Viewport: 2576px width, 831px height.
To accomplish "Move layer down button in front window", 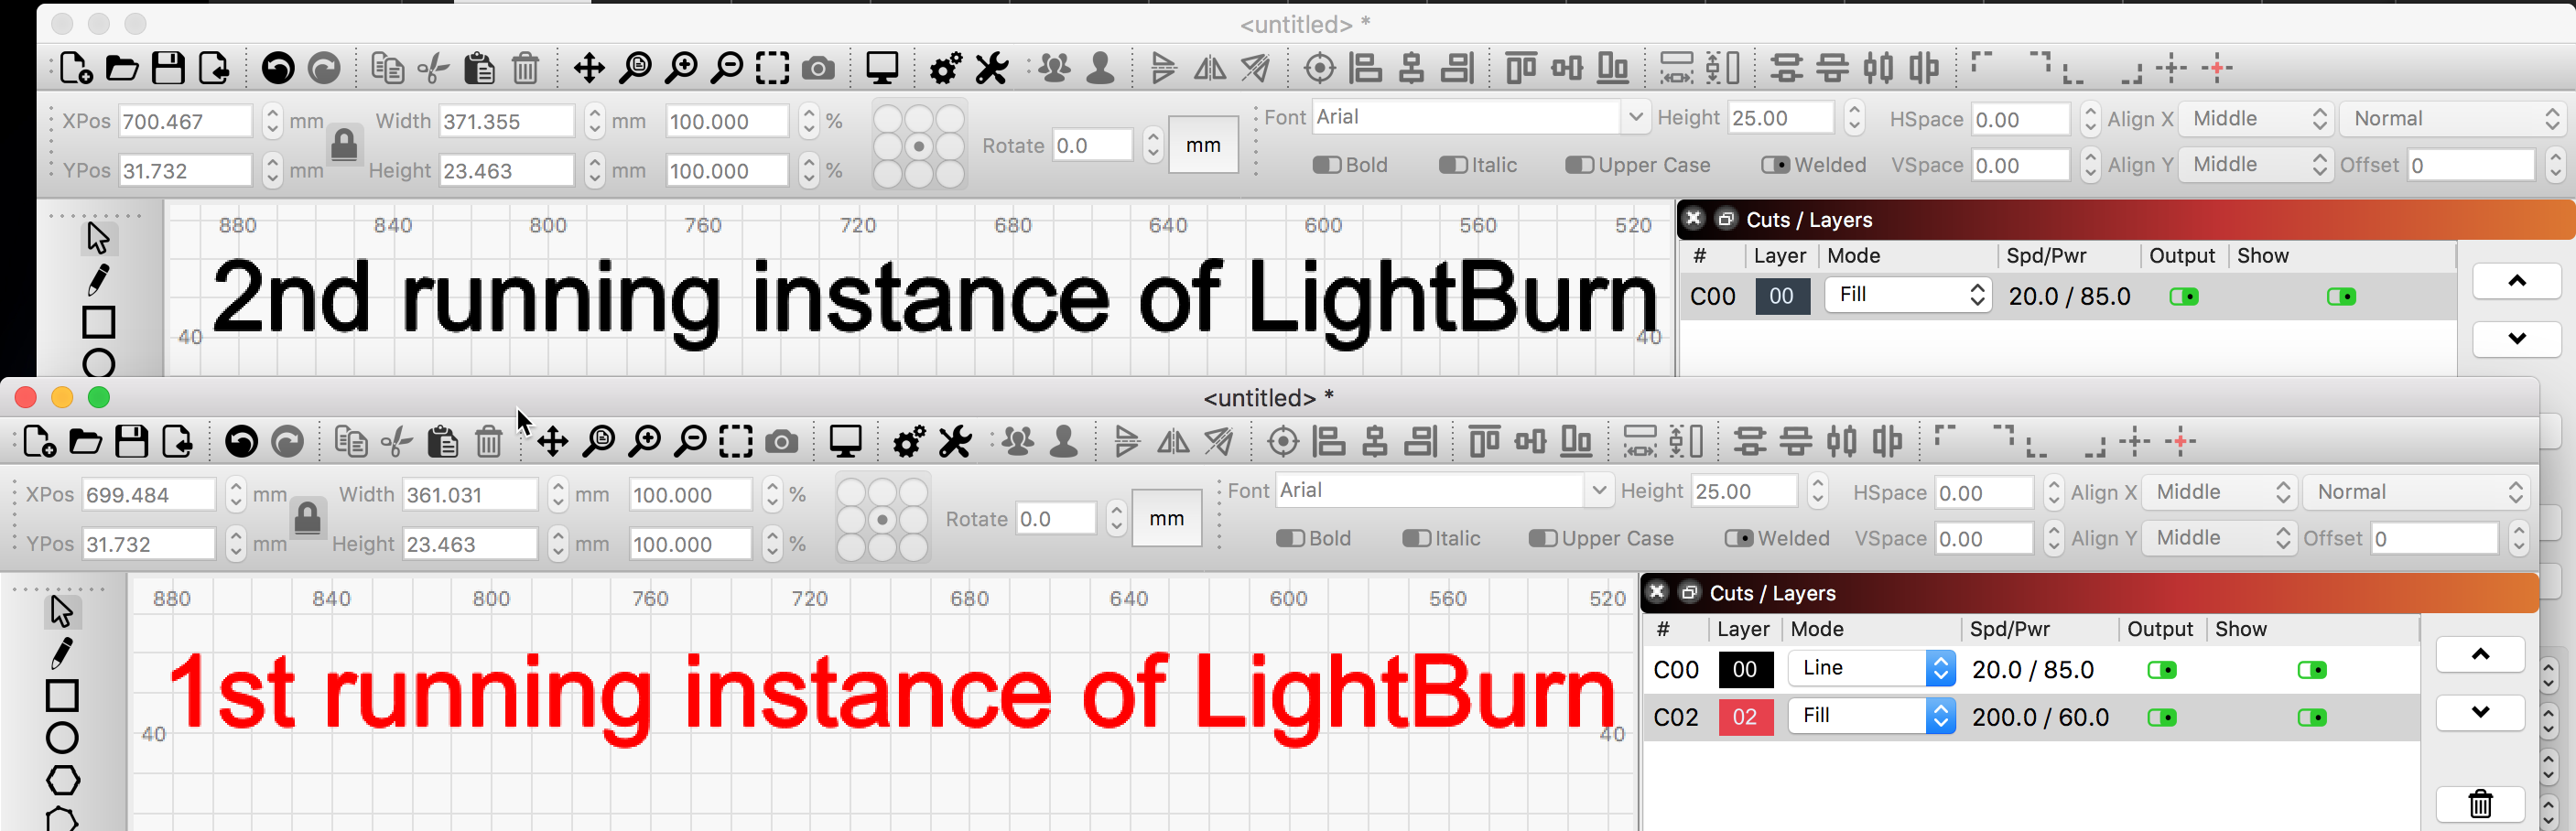I will (x=2480, y=712).
